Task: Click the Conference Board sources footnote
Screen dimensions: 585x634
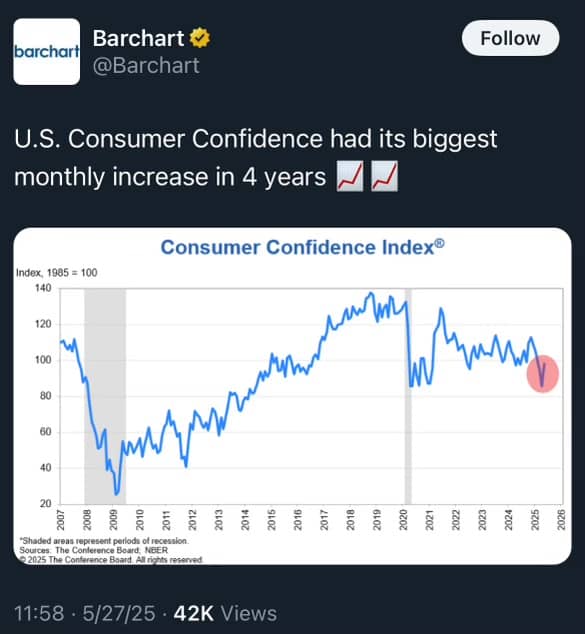Action: (x=93, y=550)
